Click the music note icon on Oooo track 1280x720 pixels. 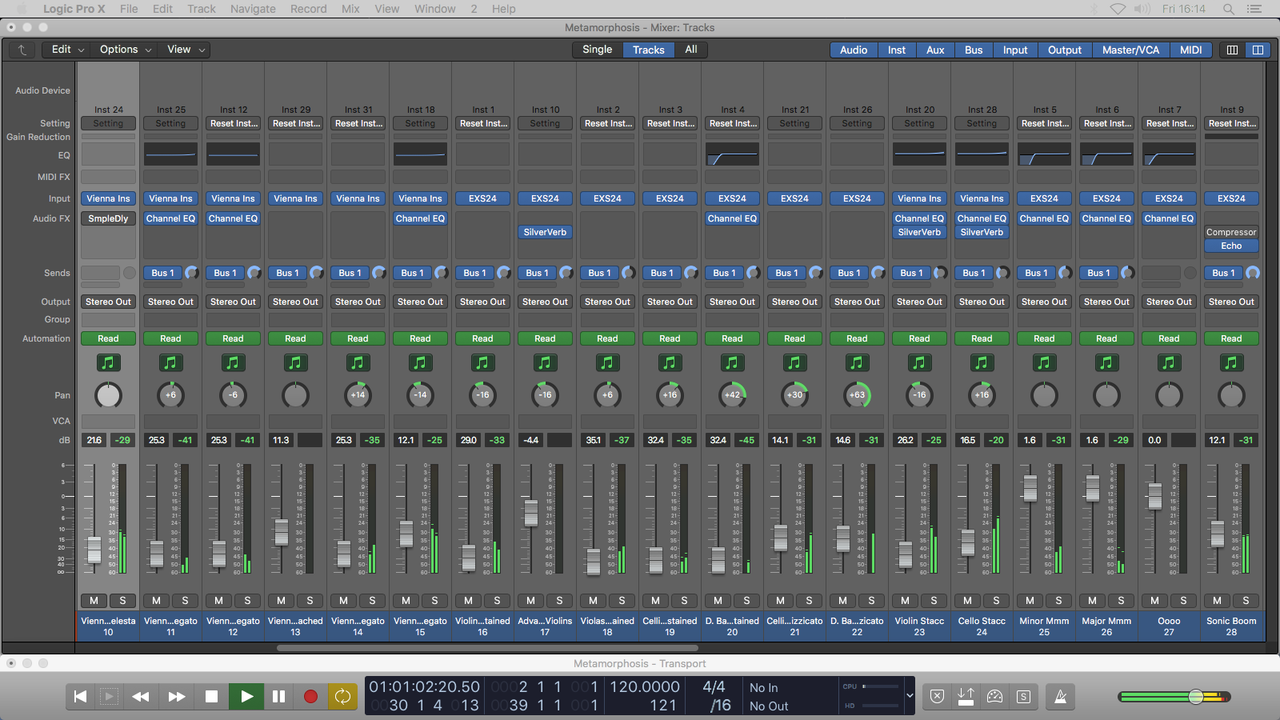coord(1169,363)
